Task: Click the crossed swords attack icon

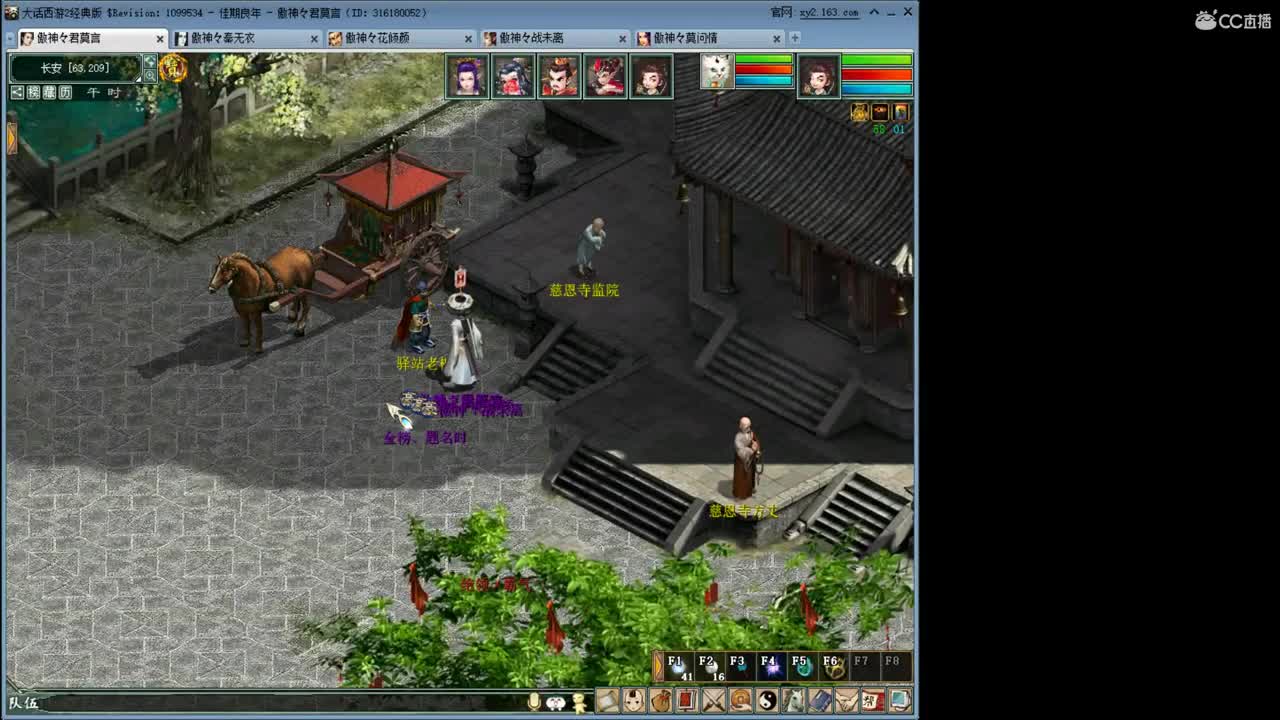Action: [x=713, y=701]
